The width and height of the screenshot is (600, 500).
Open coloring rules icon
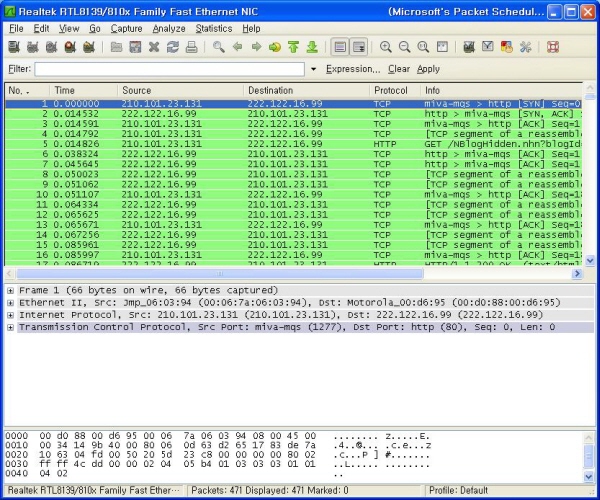[x=506, y=47]
